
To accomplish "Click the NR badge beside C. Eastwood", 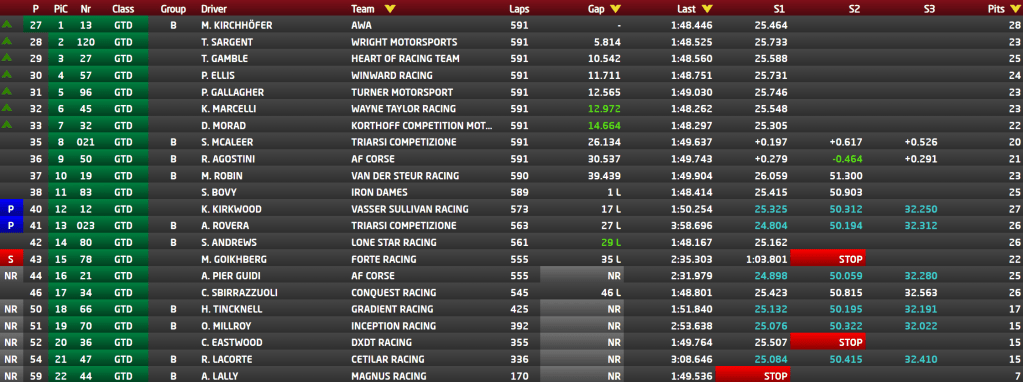I will [x=11, y=342].
